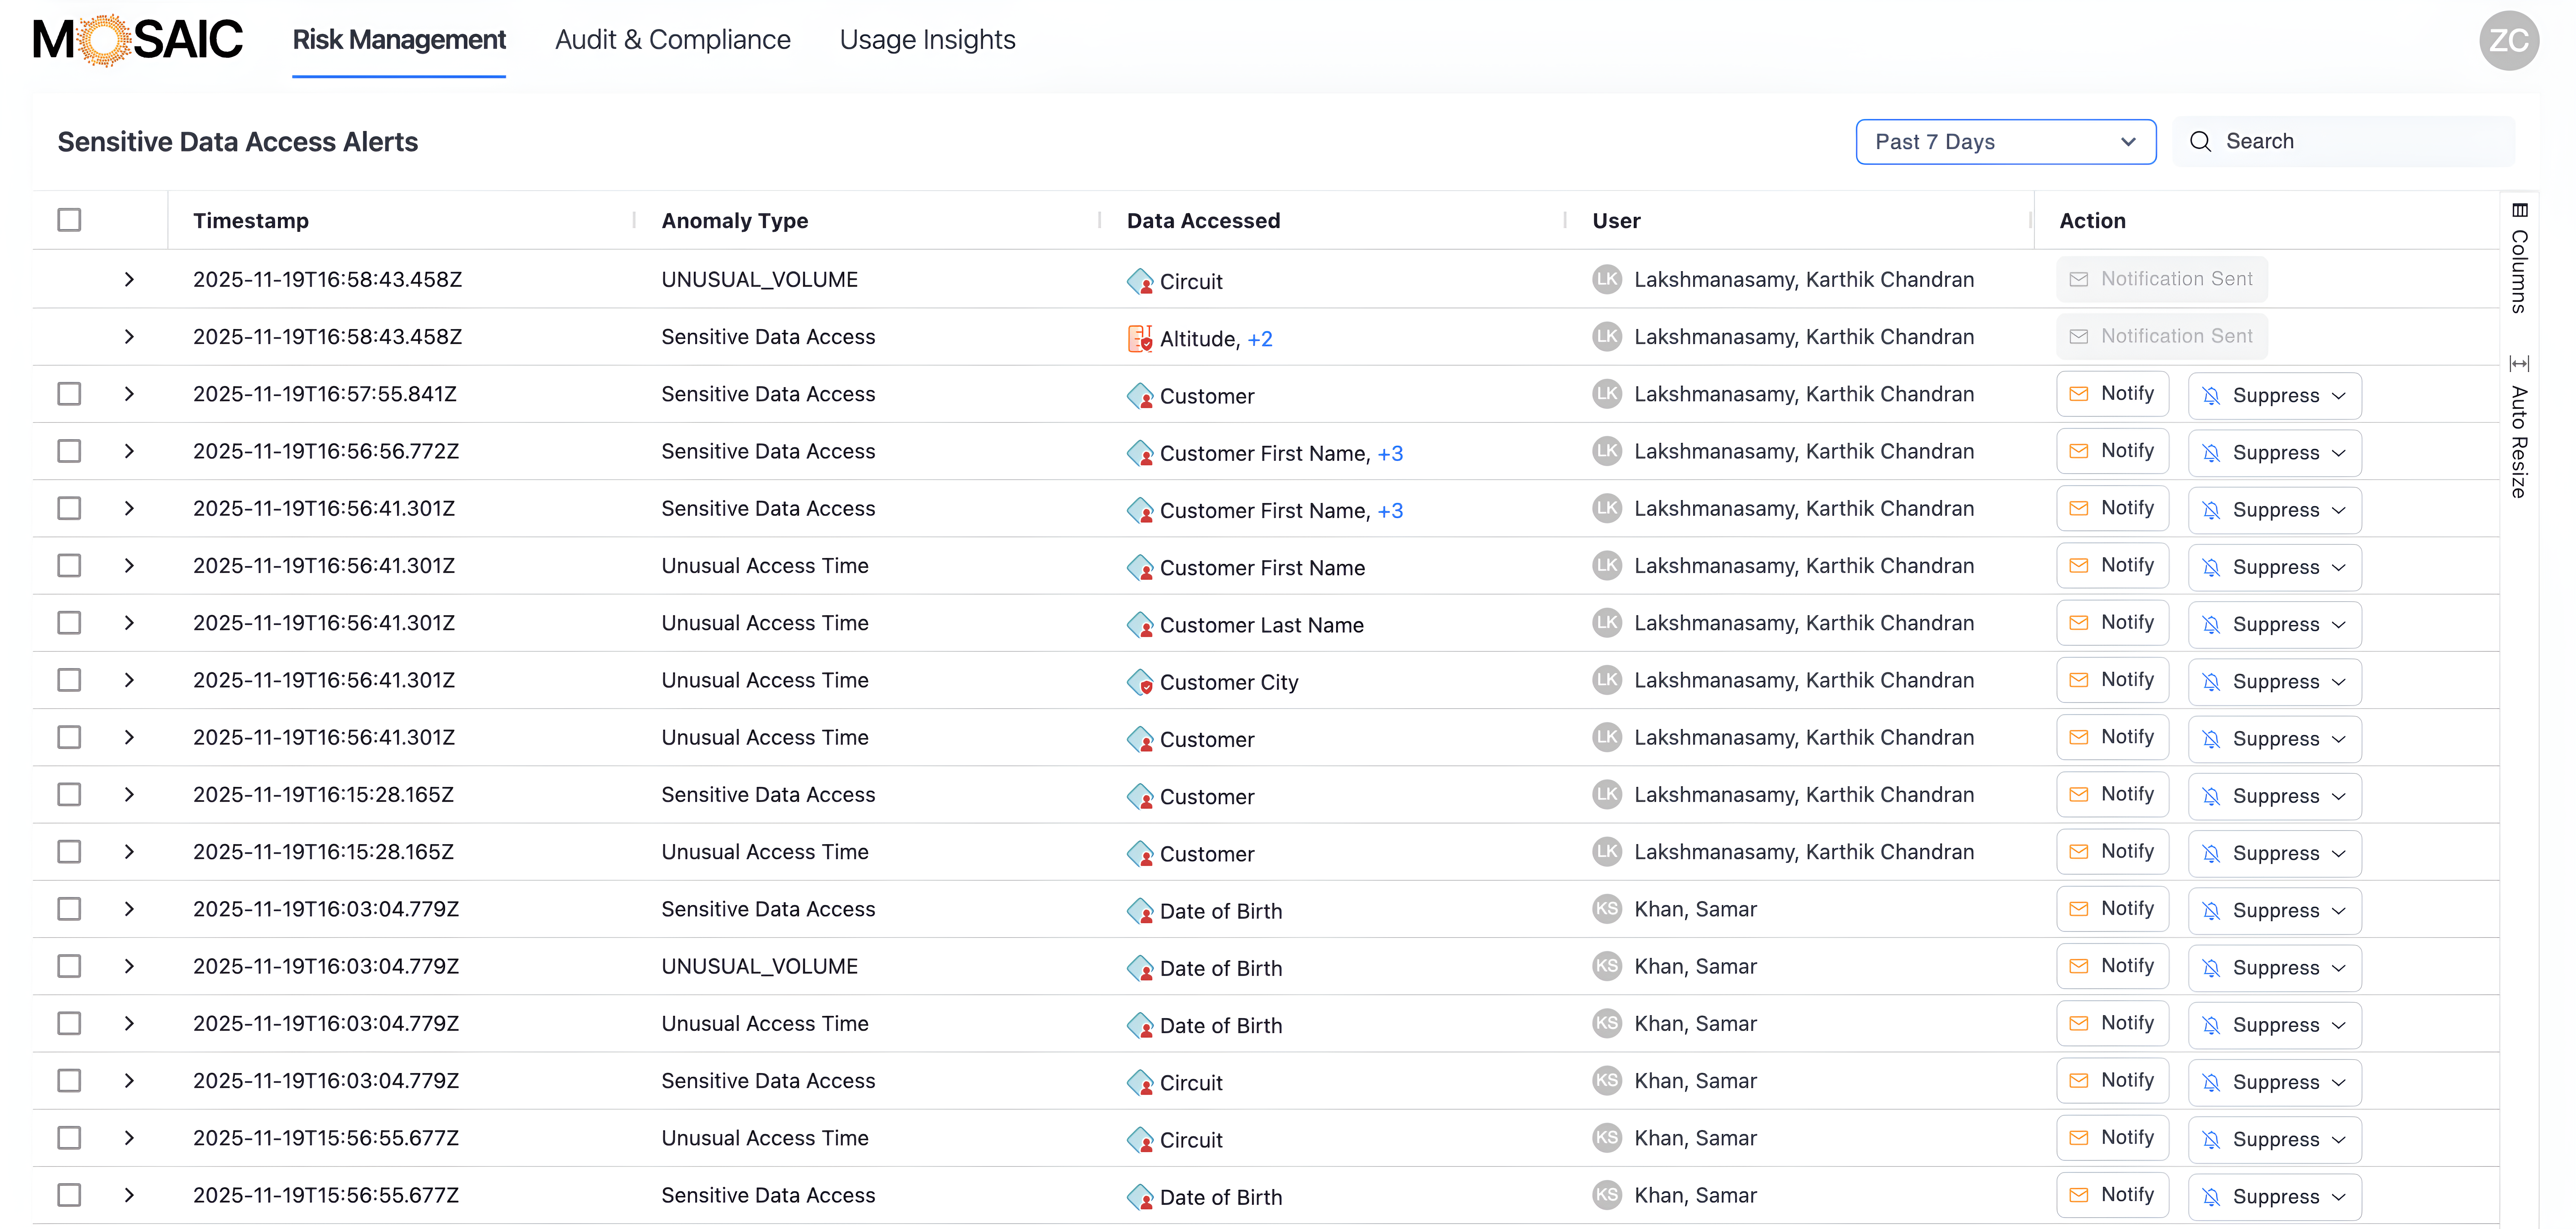Toggle the select-all header checkbox
This screenshot has height=1229, width=2576.
click(69, 220)
